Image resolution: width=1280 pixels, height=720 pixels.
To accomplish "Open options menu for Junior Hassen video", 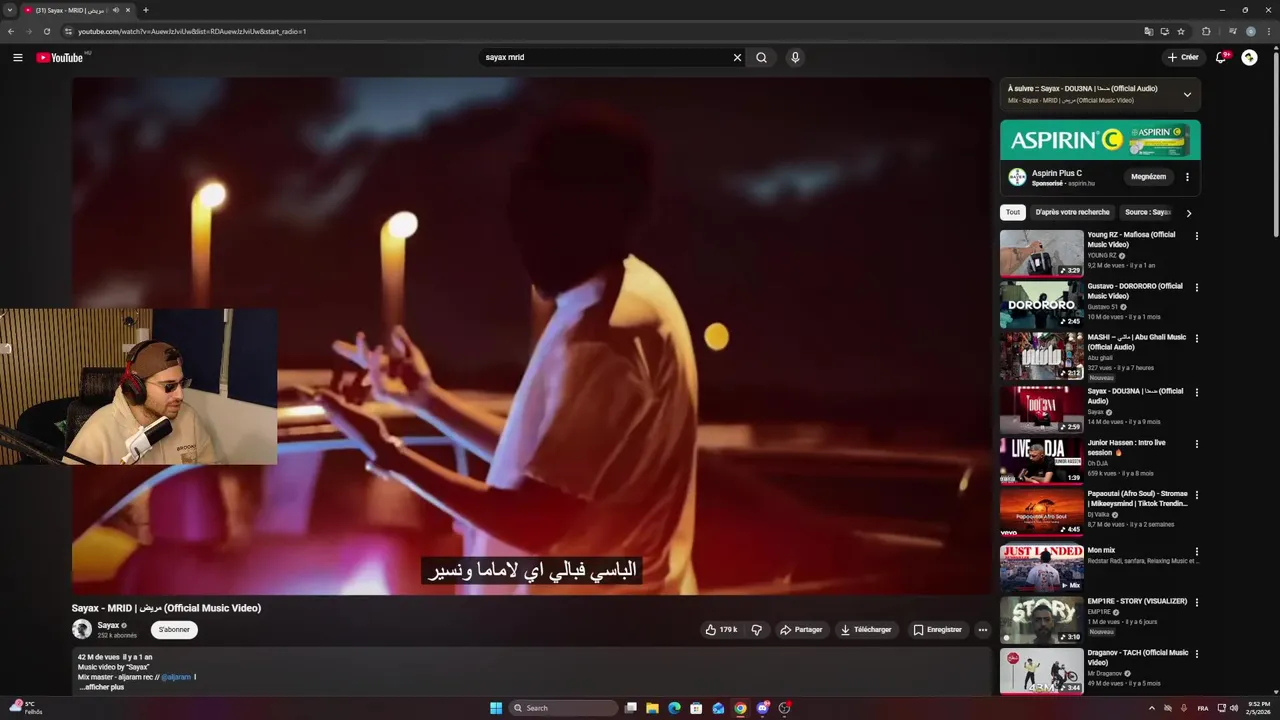I will point(1196,444).
